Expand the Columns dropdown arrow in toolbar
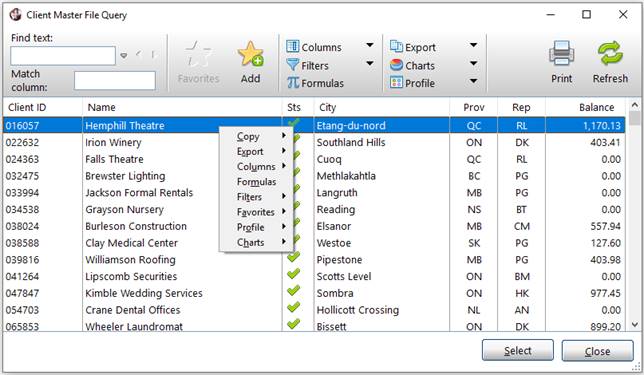 tap(370, 45)
